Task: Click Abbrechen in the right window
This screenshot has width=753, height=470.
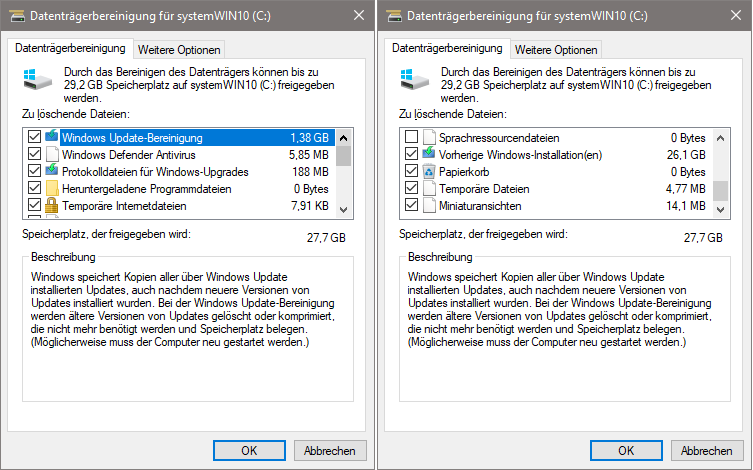Action: point(707,450)
